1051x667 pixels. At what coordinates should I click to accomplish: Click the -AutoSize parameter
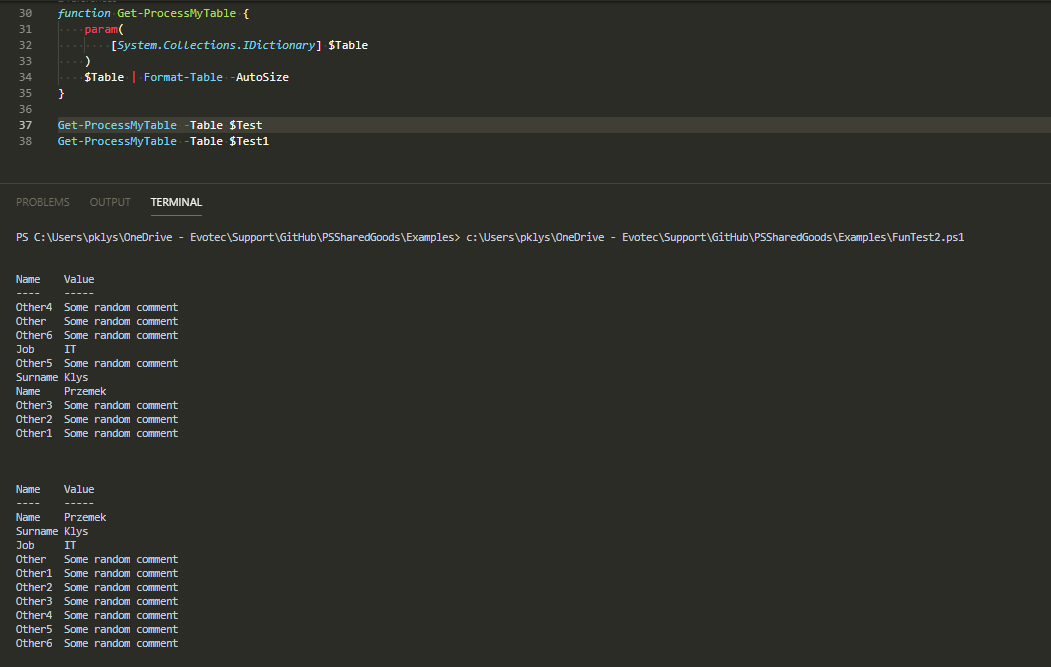(x=262, y=76)
